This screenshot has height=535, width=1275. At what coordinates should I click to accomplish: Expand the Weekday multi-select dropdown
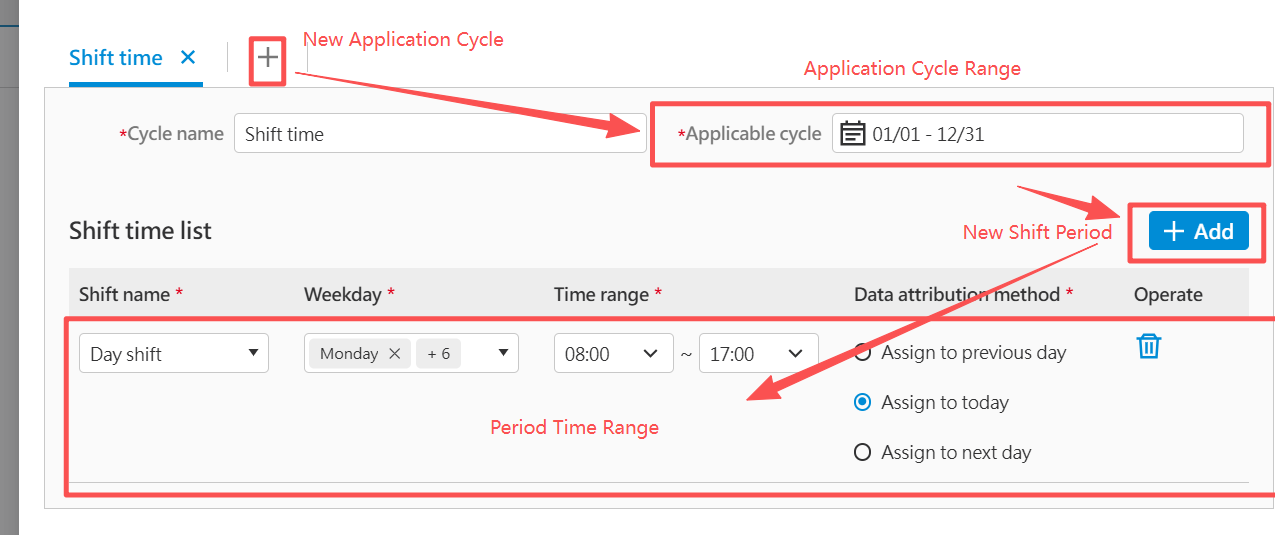click(503, 352)
